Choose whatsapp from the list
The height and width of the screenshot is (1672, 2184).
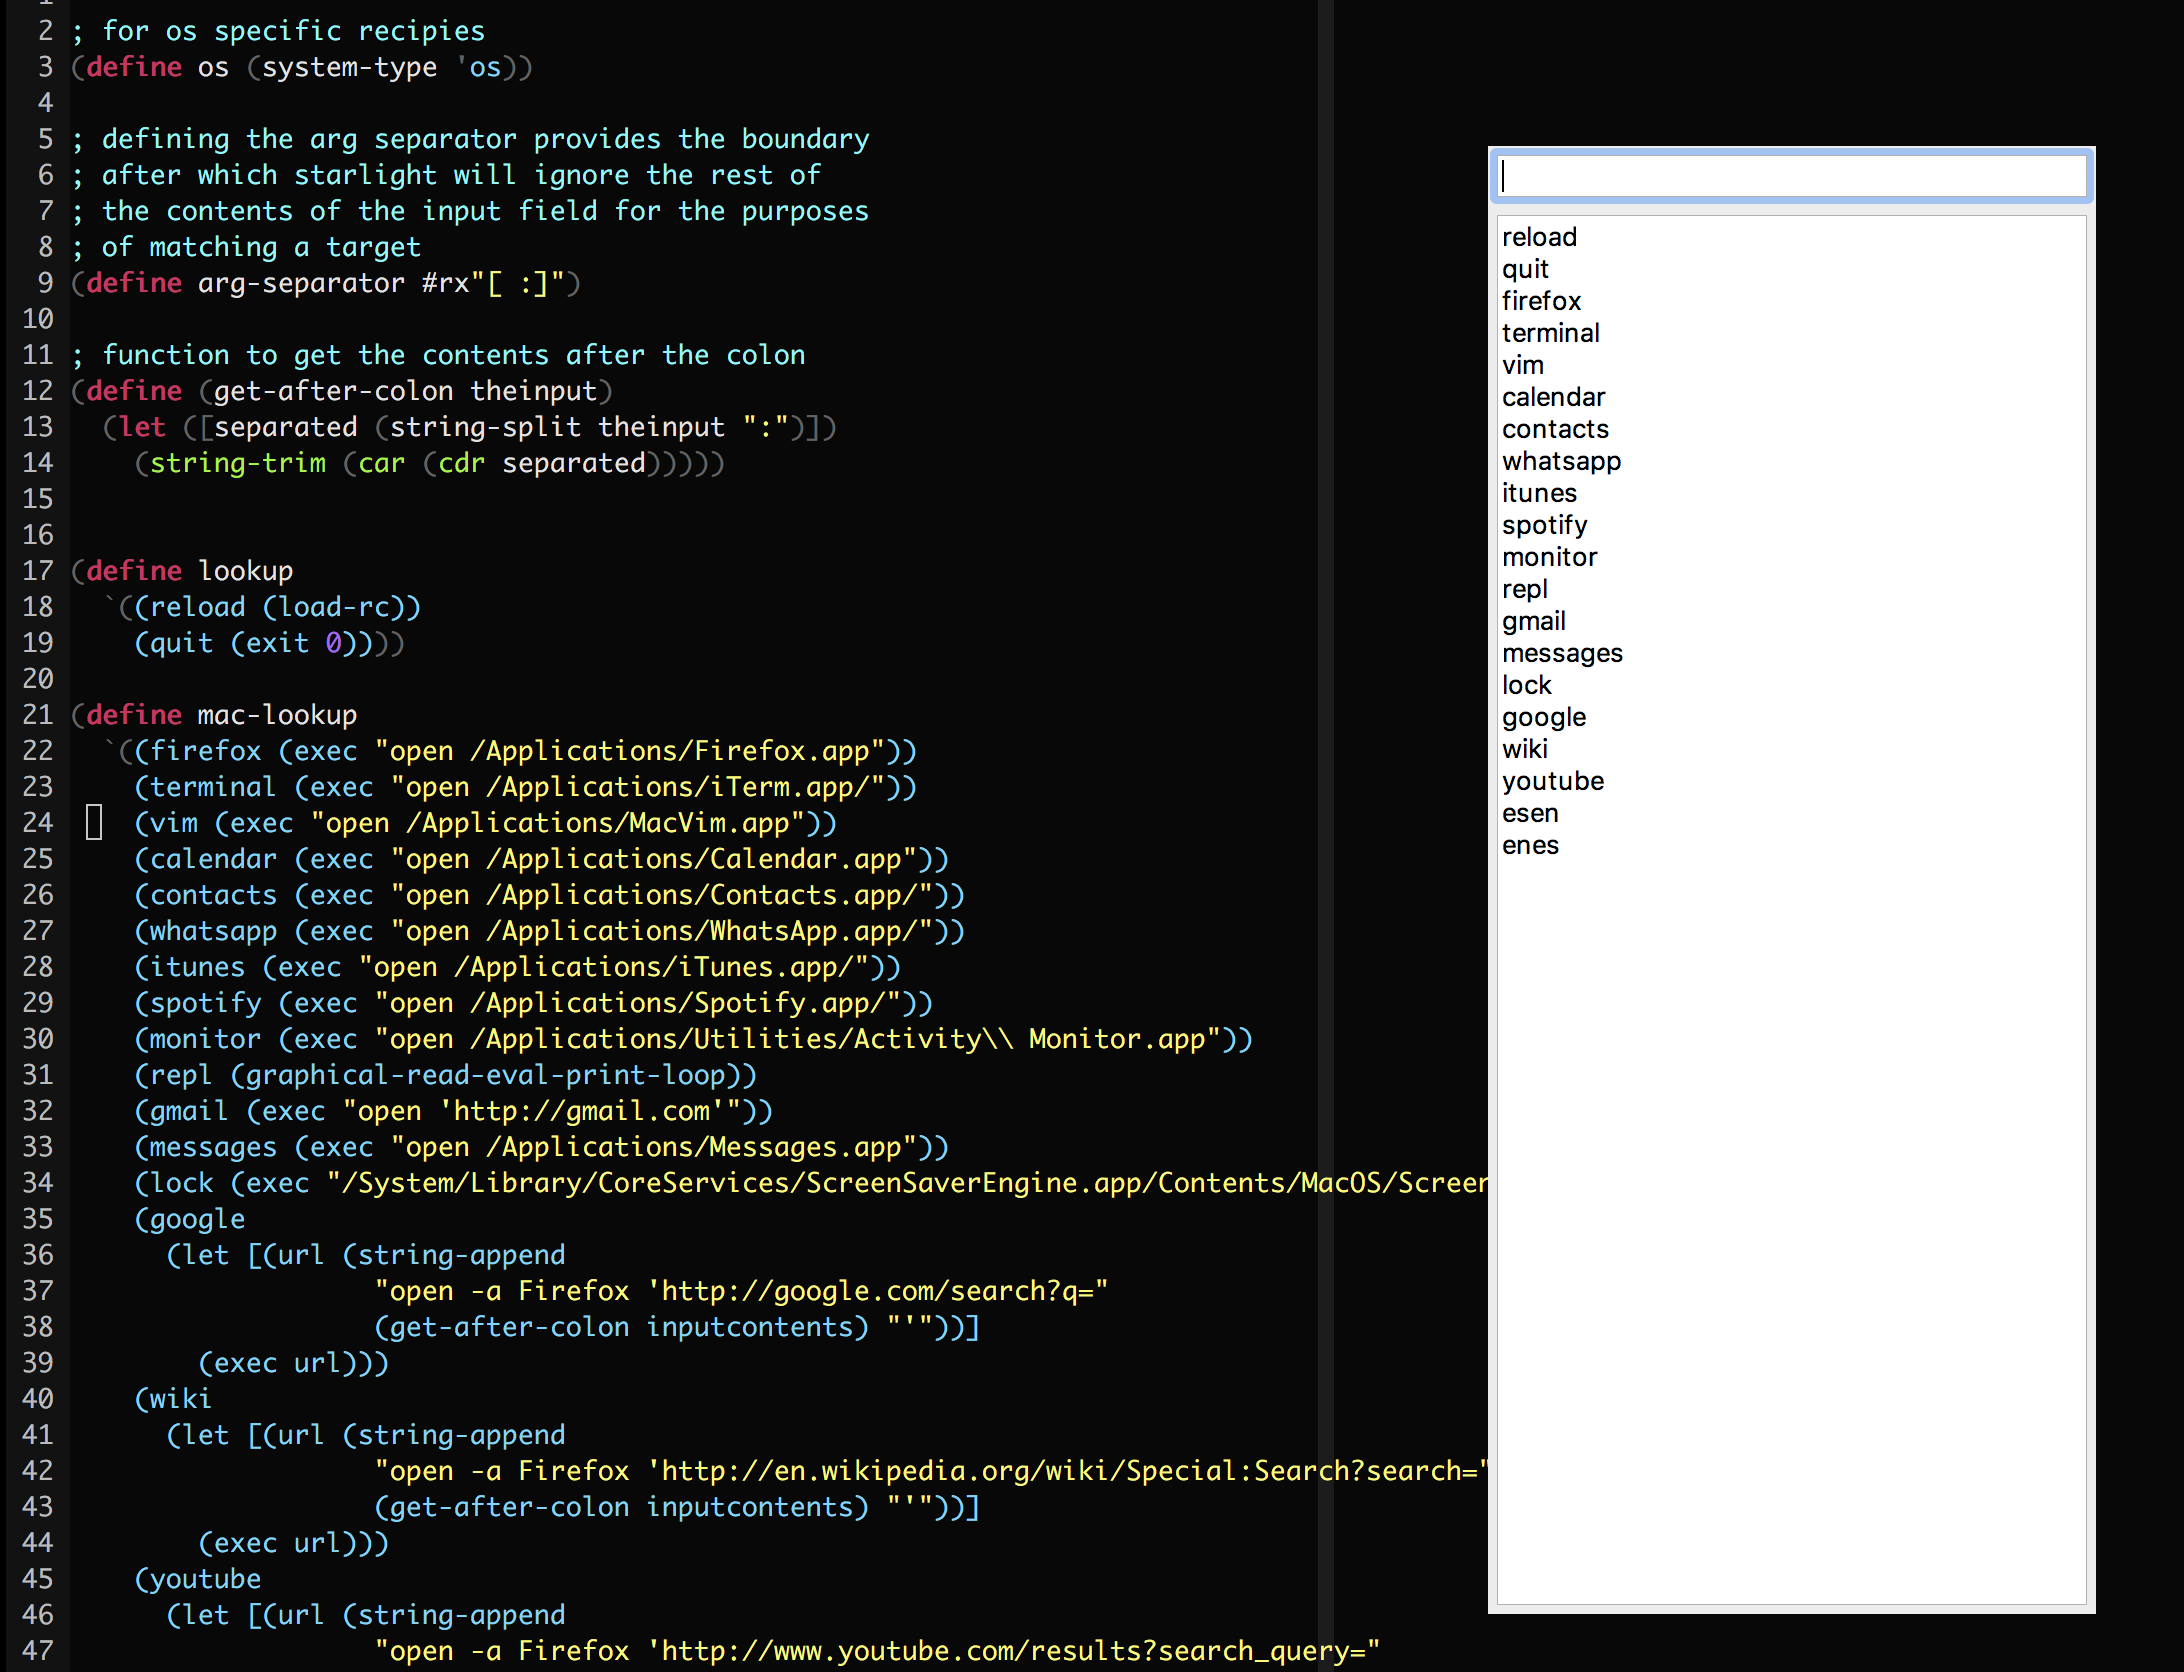pos(1561,461)
